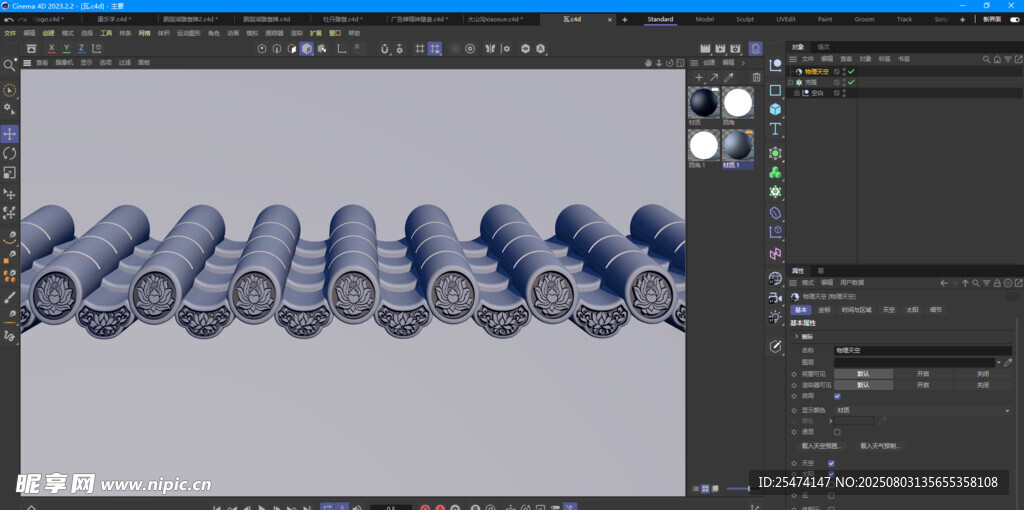Viewport: 1024px width, 510px height.
Task: Click the Text spline tool icon
Action: (x=775, y=128)
